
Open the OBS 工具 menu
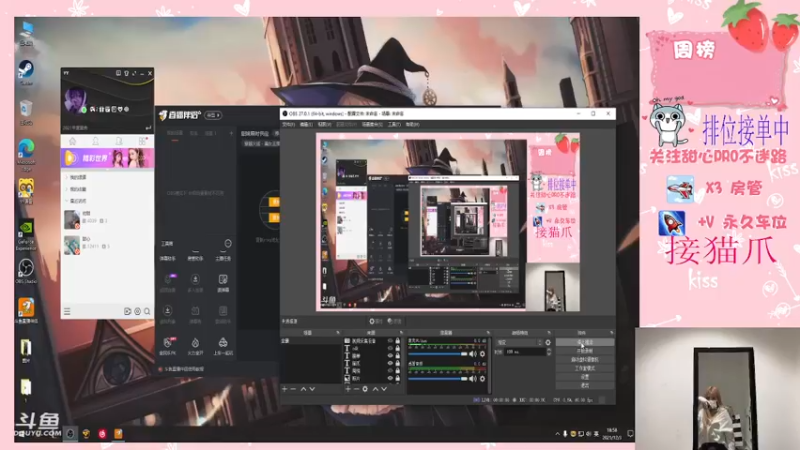(394, 124)
